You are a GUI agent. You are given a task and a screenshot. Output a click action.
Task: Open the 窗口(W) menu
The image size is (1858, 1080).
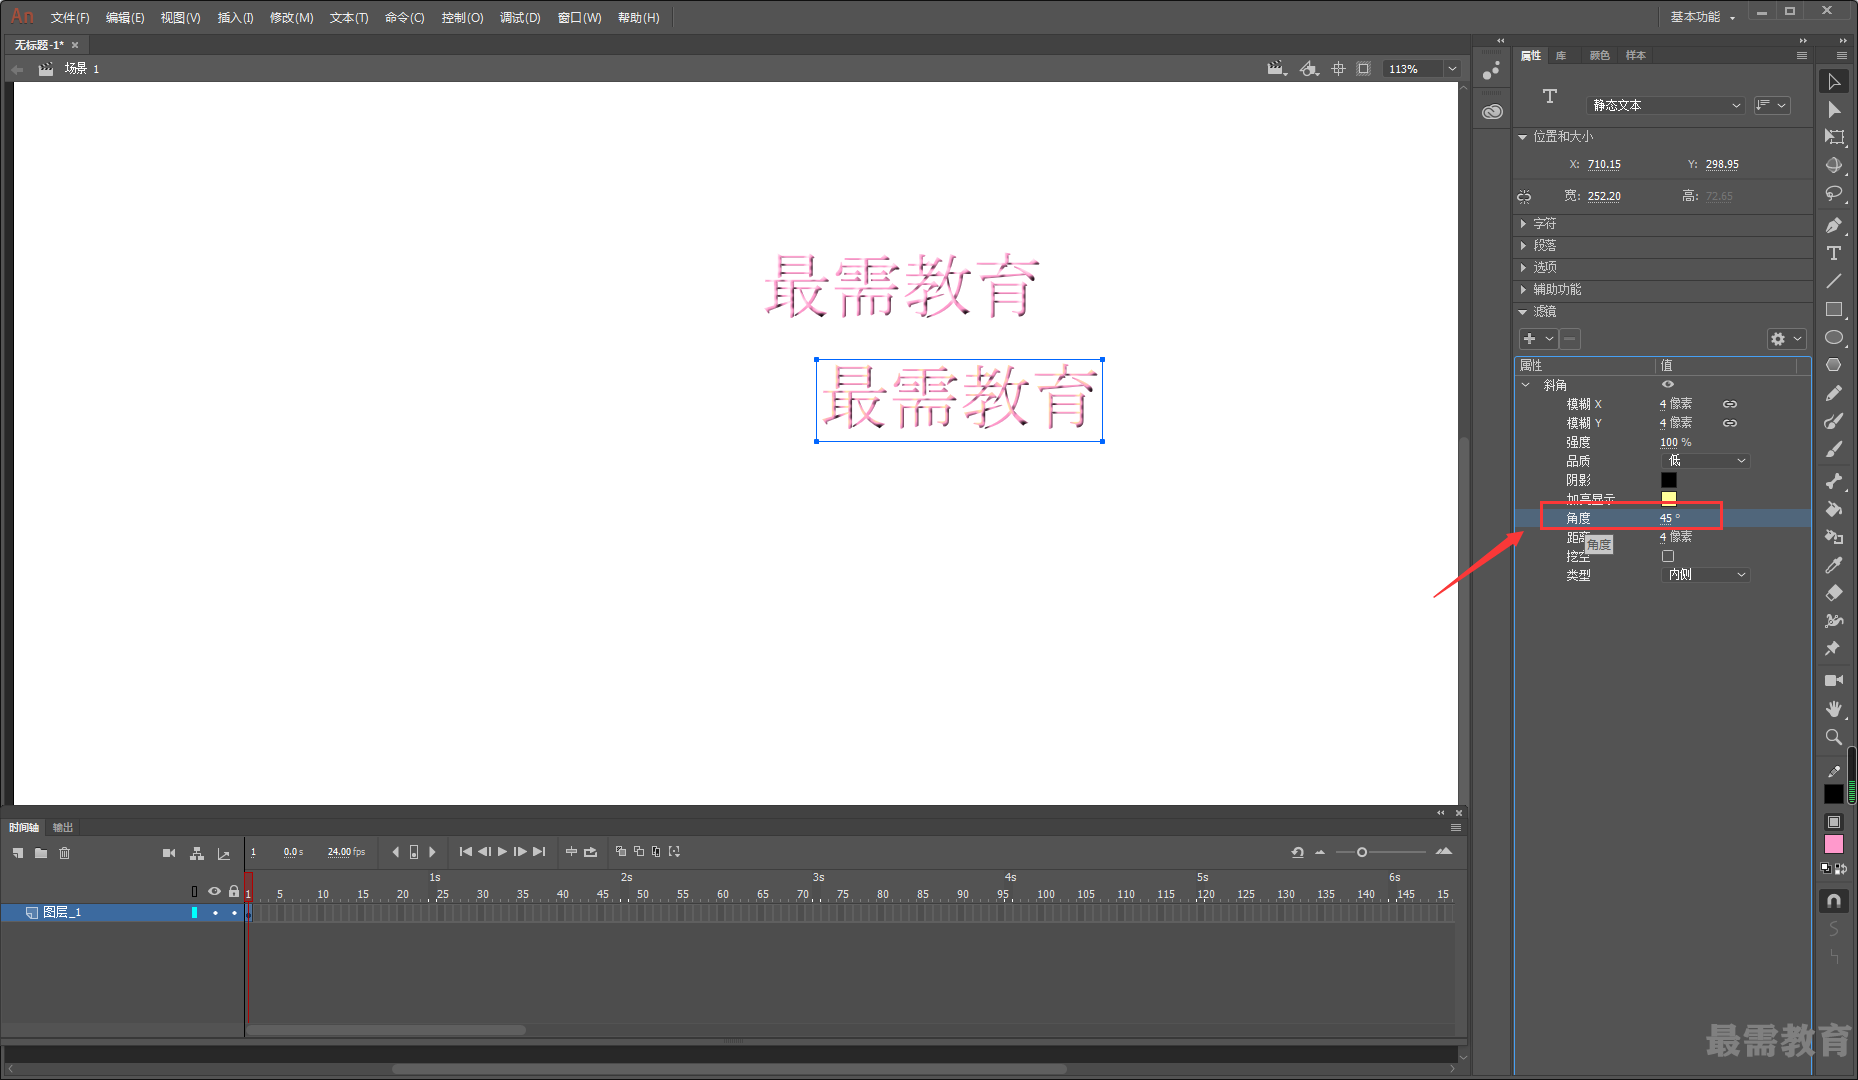click(x=579, y=18)
